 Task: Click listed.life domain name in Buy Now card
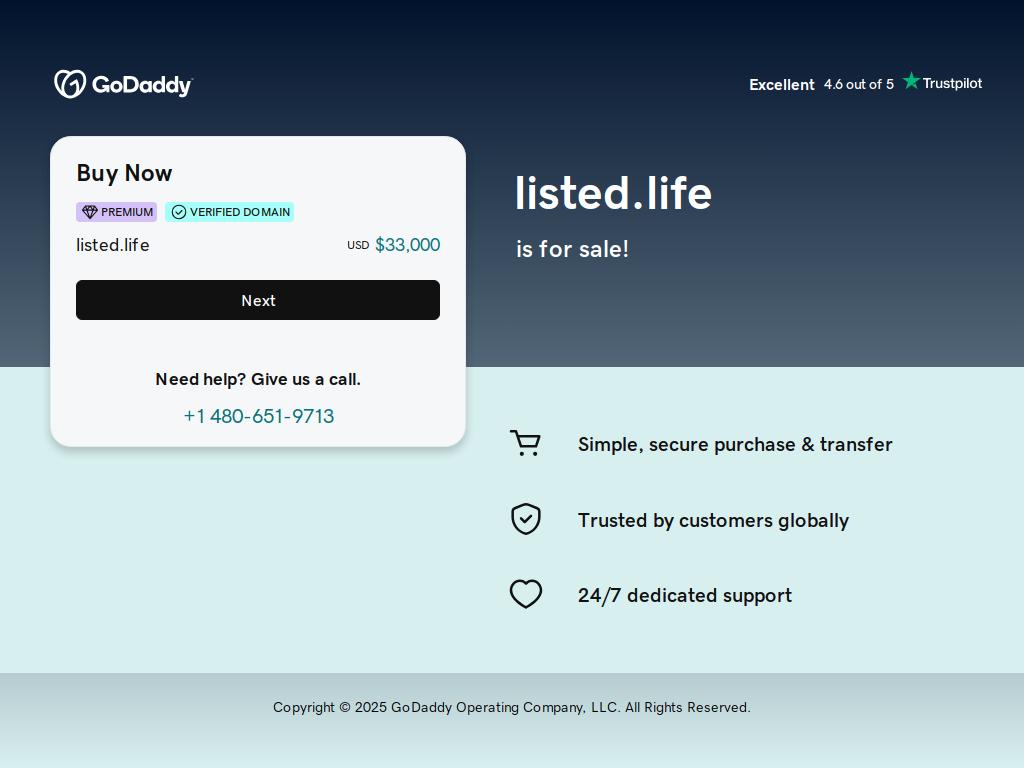[x=113, y=245]
